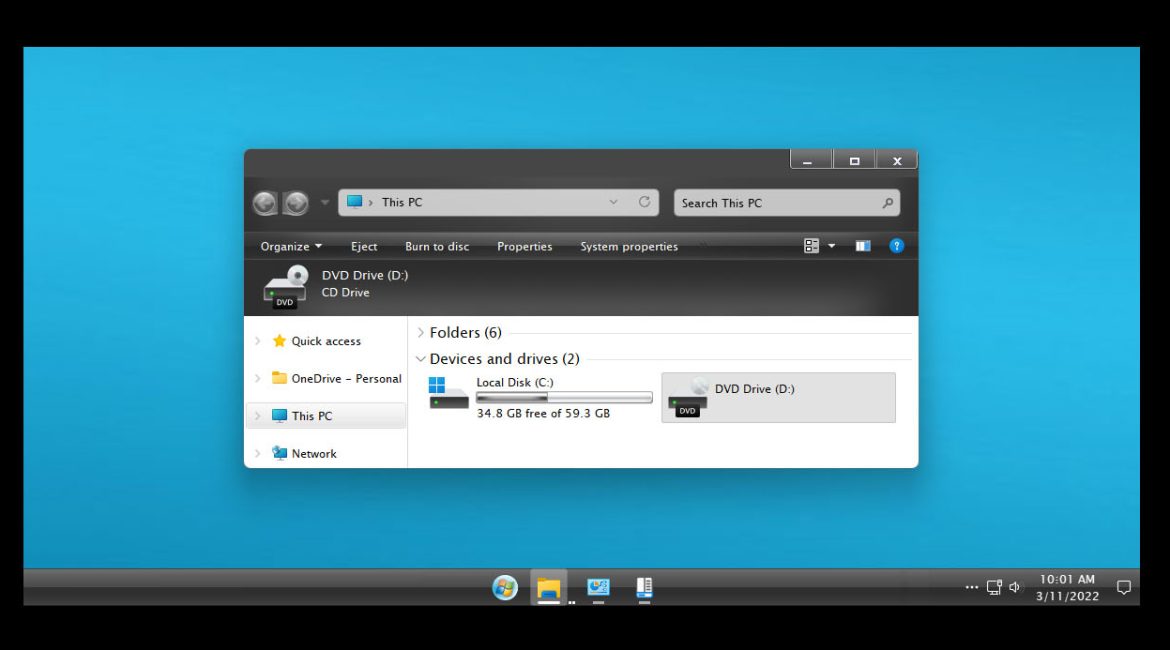Click the volume speaker icon in tray
Viewport: 1170px width, 650px height.
(x=1015, y=588)
